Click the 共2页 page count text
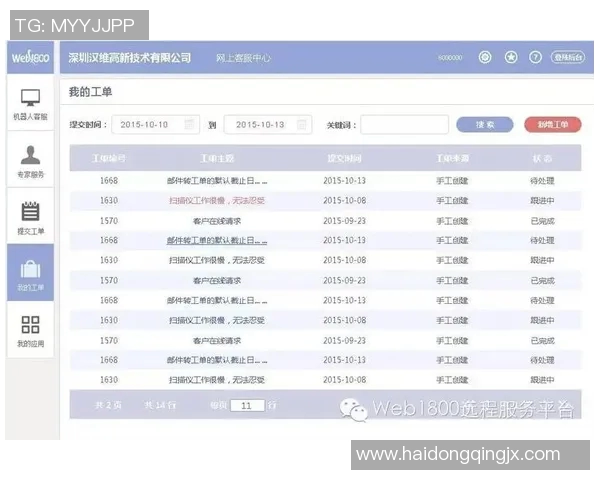This screenshot has width=600, height=480. (x=108, y=405)
